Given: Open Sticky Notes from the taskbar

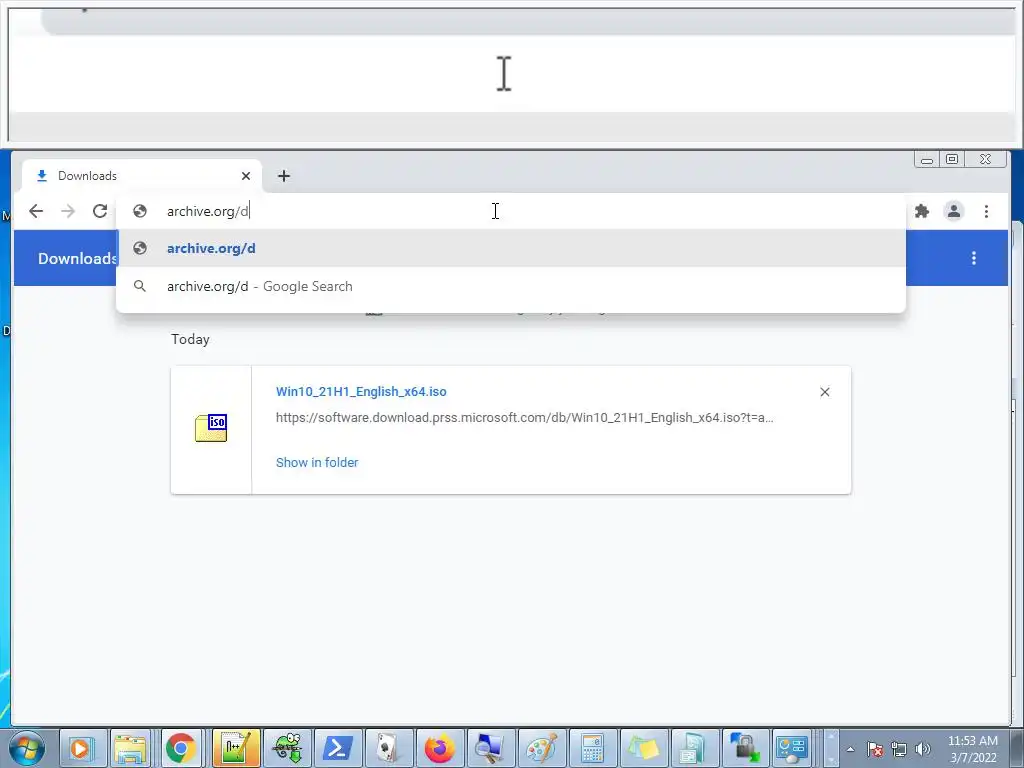Looking at the screenshot, I should coord(643,748).
